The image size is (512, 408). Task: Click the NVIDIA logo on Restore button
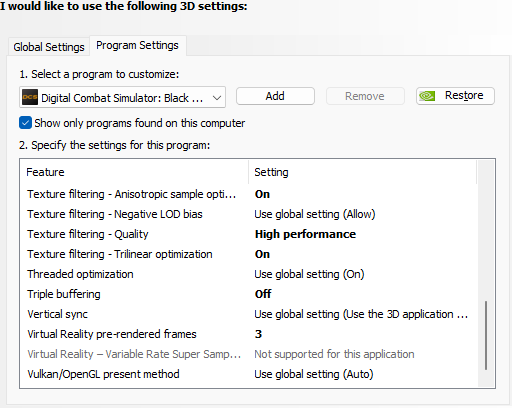coord(427,96)
